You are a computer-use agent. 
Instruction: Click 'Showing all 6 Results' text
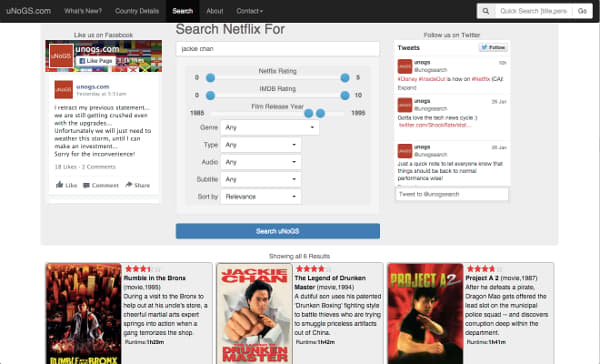299,256
